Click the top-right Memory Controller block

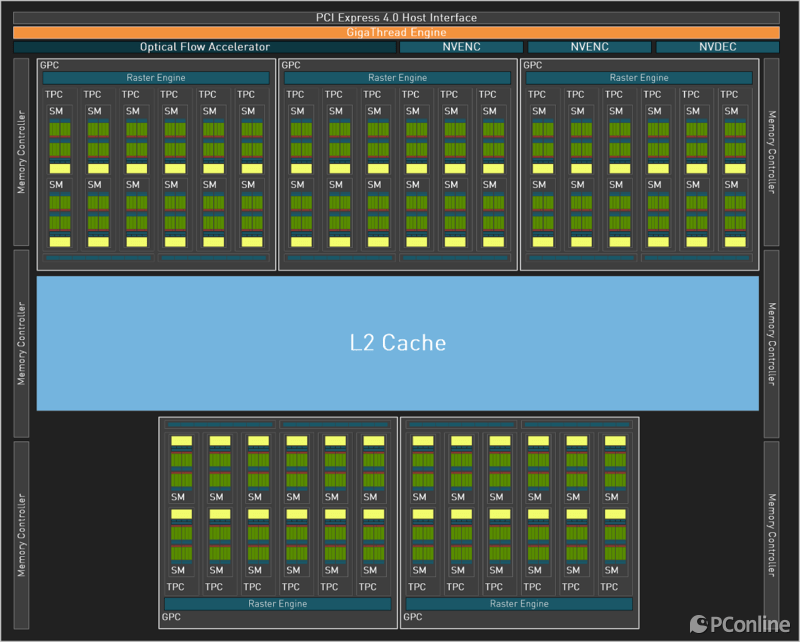tap(771, 152)
